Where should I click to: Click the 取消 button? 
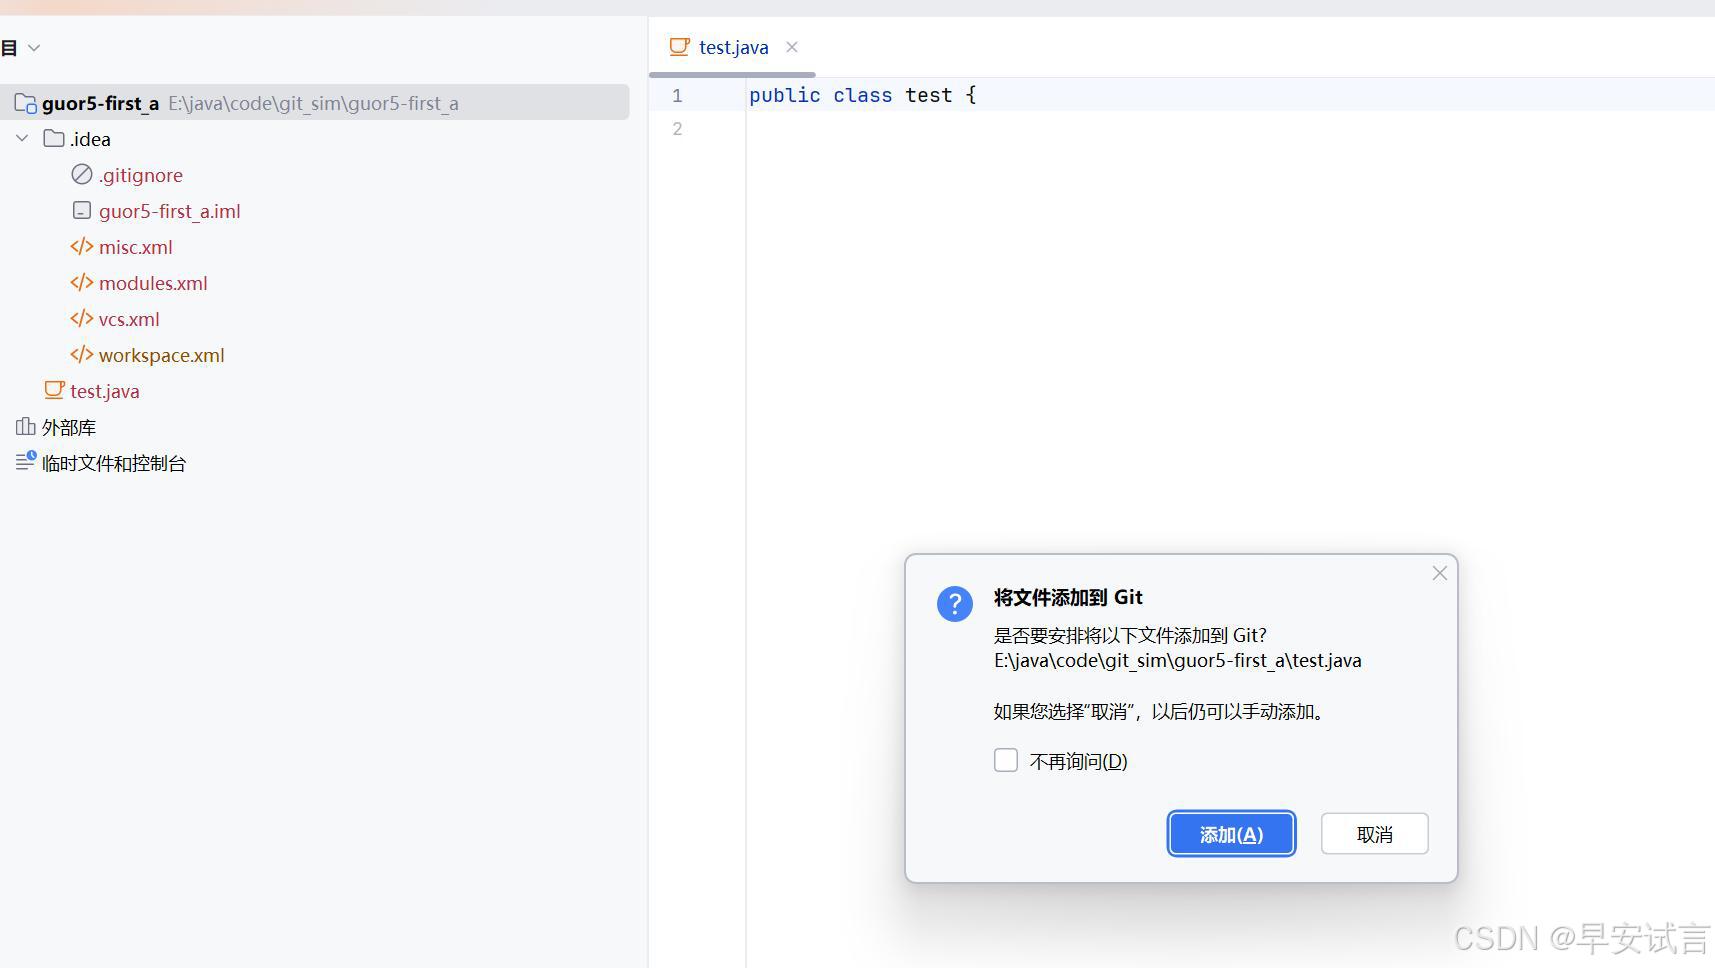[1374, 834]
